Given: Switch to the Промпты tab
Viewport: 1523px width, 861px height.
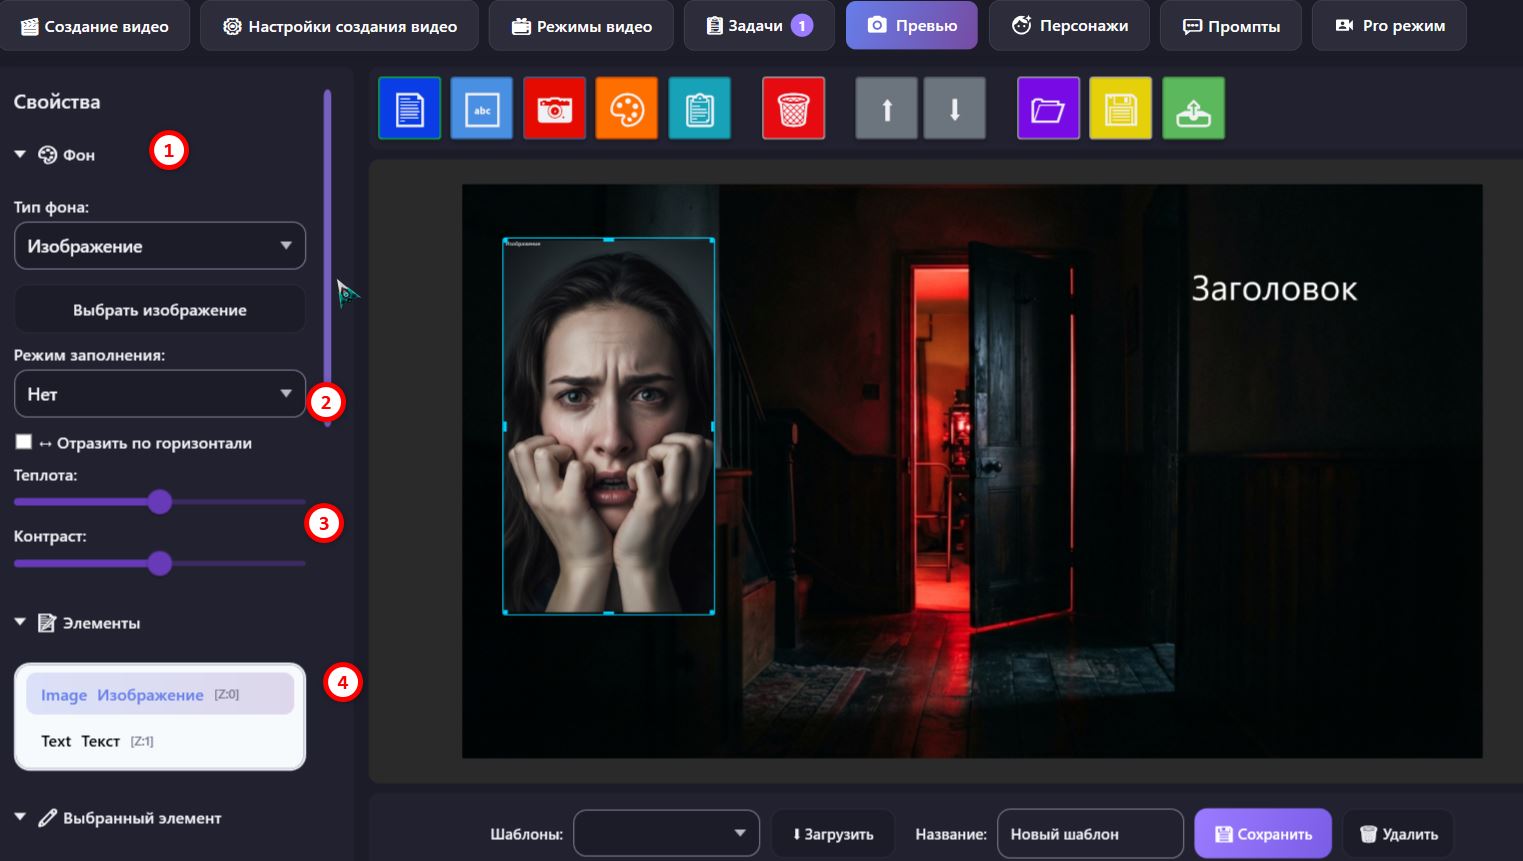Looking at the screenshot, I should coord(1231,26).
